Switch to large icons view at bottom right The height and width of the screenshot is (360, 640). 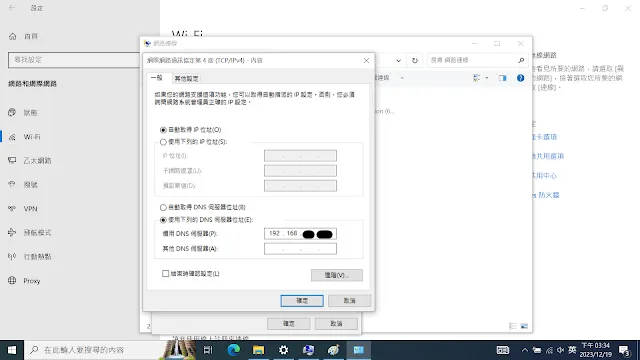click(x=524, y=326)
